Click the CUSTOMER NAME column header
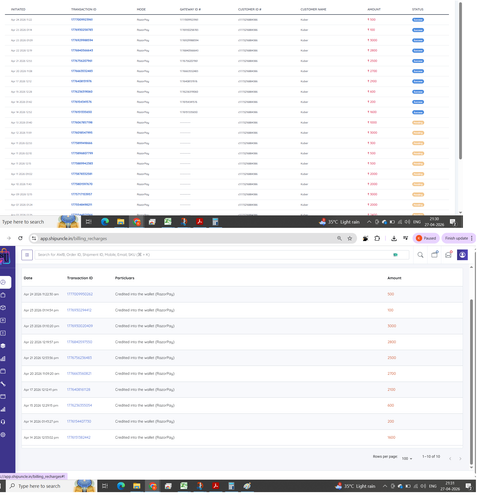 (x=313, y=9)
